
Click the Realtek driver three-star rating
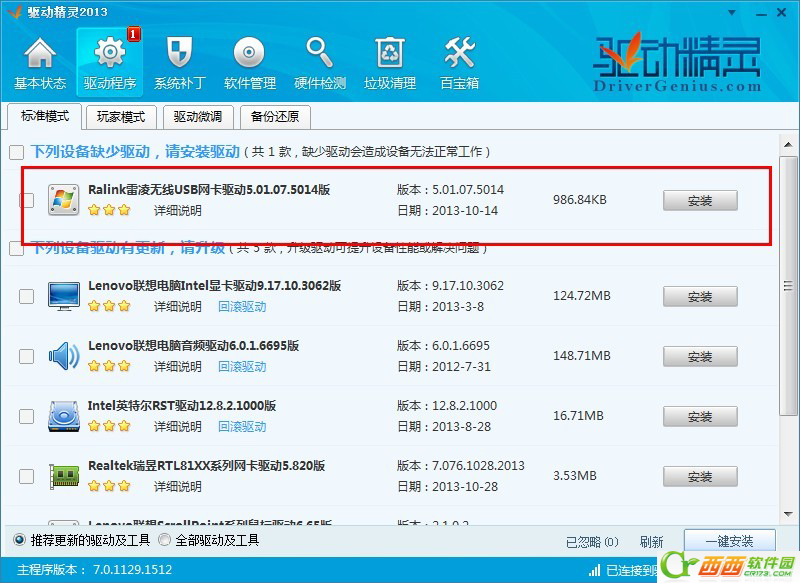[109, 486]
